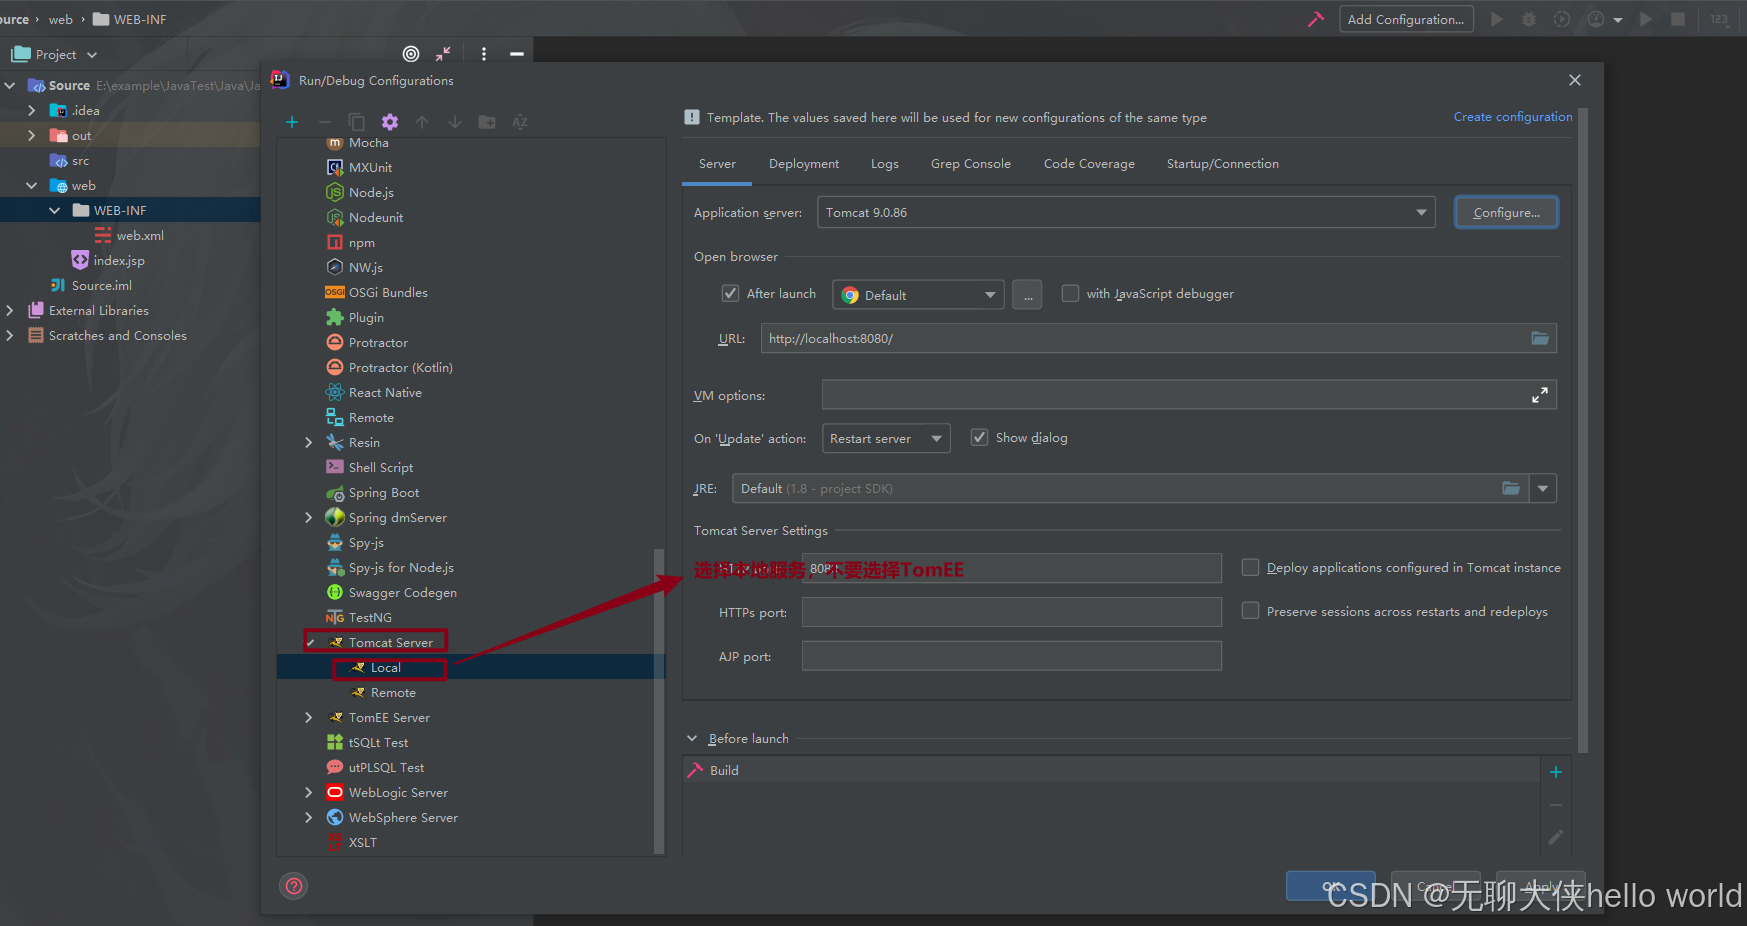Click the locate target icon in Project panel
The height and width of the screenshot is (926, 1747).
(411, 54)
